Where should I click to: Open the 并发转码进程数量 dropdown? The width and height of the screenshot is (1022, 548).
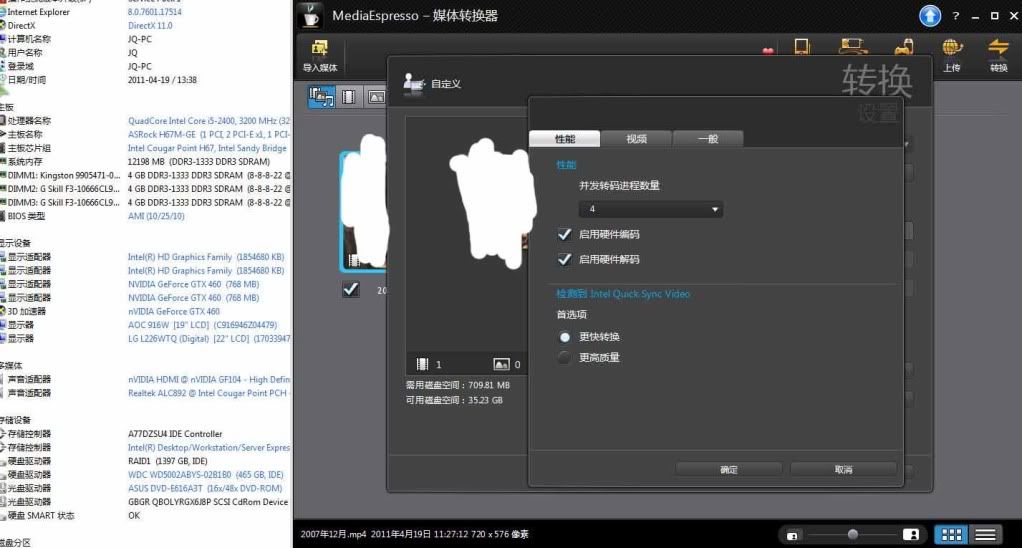click(650, 209)
